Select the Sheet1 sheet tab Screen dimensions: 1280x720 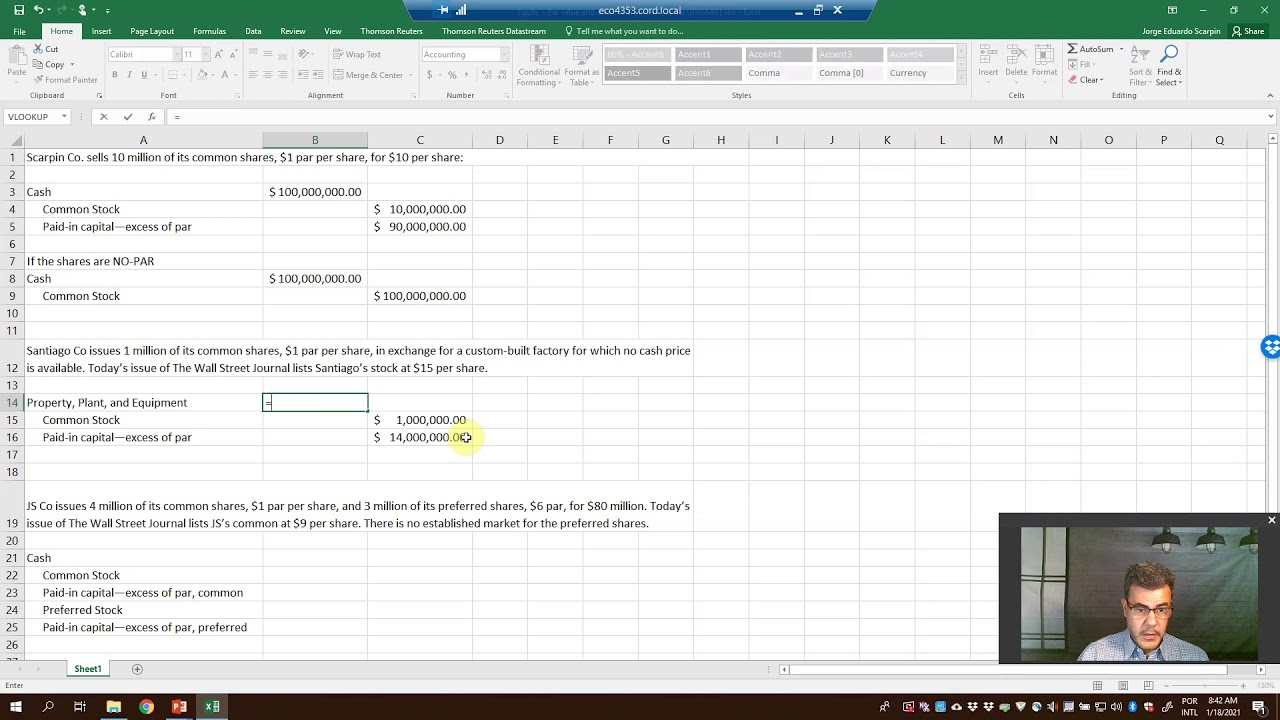click(x=87, y=669)
